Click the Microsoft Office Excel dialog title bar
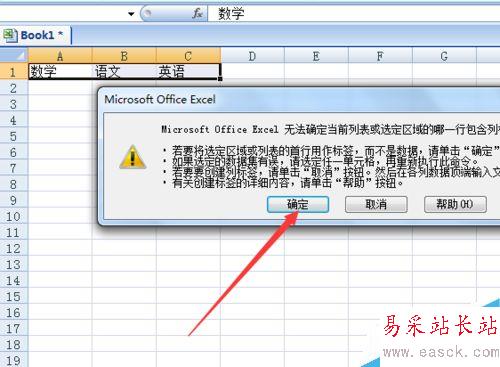 tap(300, 99)
